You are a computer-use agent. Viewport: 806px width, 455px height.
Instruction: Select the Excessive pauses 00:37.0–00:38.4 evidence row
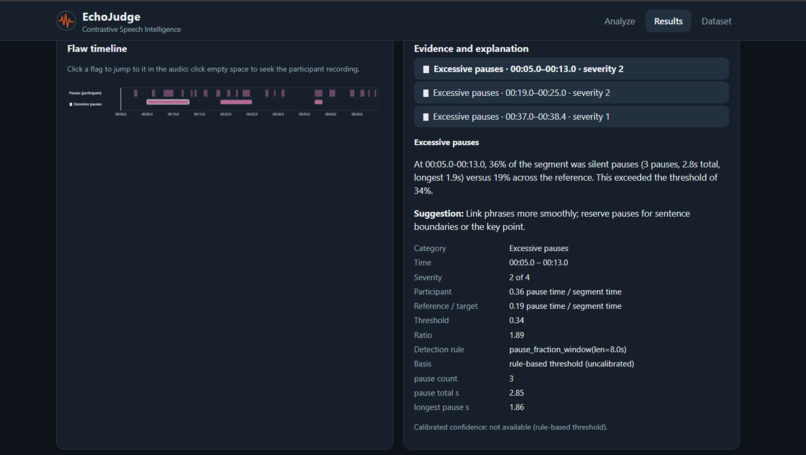point(571,117)
